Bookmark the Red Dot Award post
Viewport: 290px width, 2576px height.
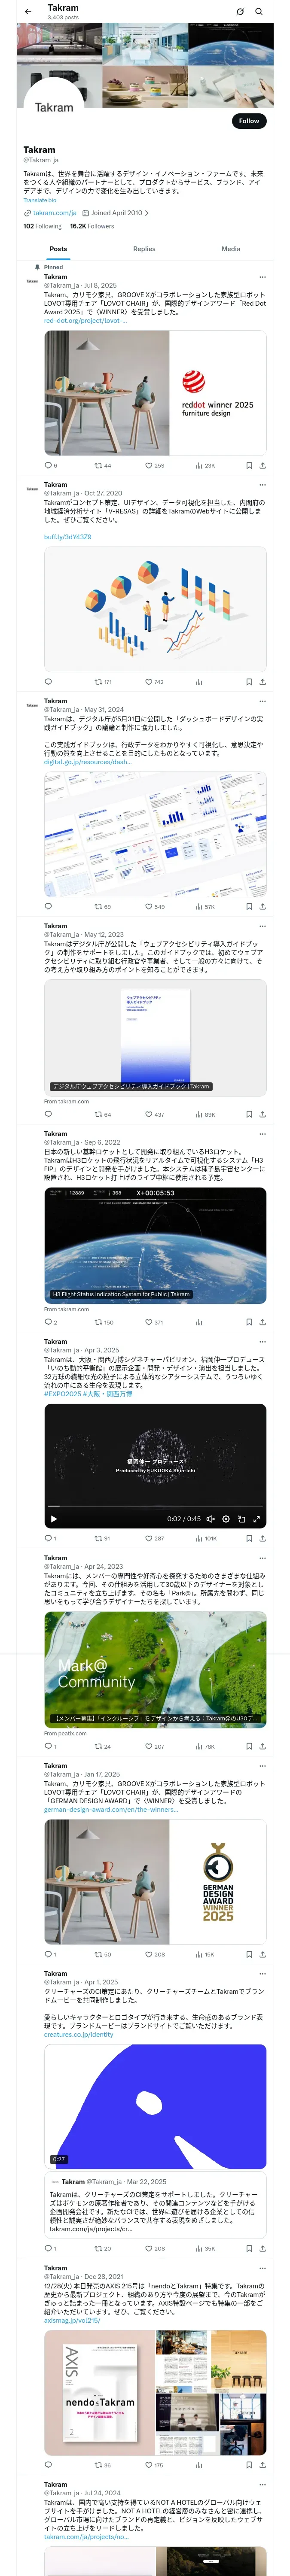[249, 465]
